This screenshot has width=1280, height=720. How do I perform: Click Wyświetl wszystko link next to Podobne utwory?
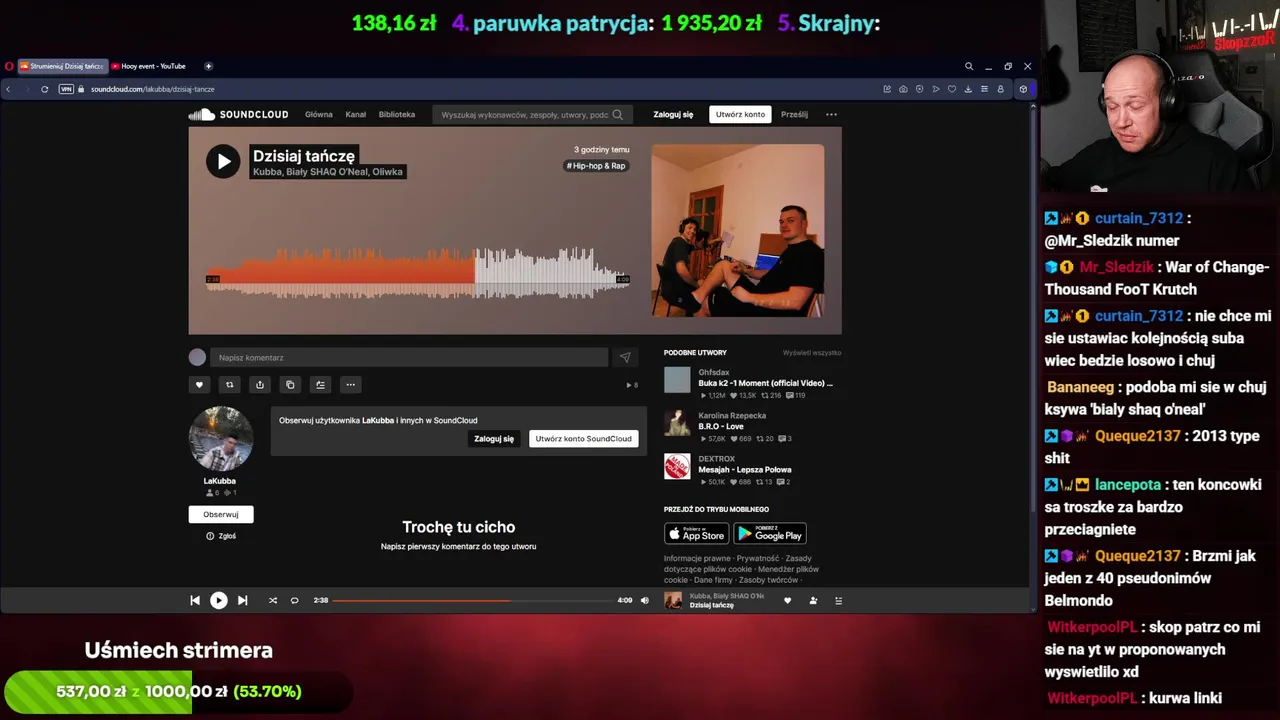(x=812, y=352)
